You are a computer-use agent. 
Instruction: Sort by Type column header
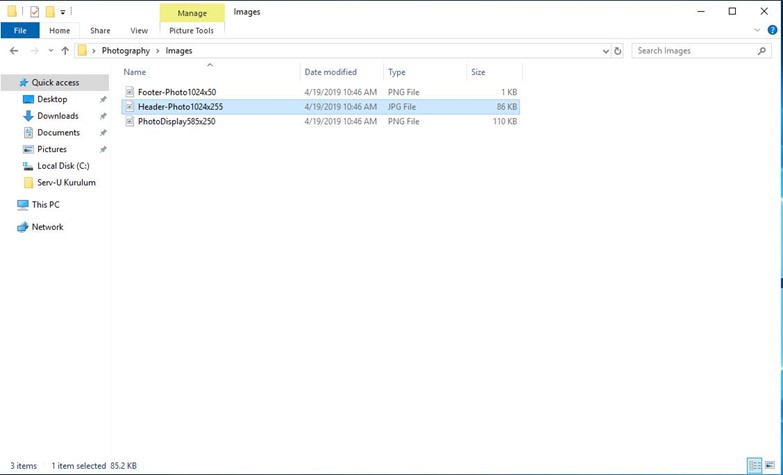point(397,72)
